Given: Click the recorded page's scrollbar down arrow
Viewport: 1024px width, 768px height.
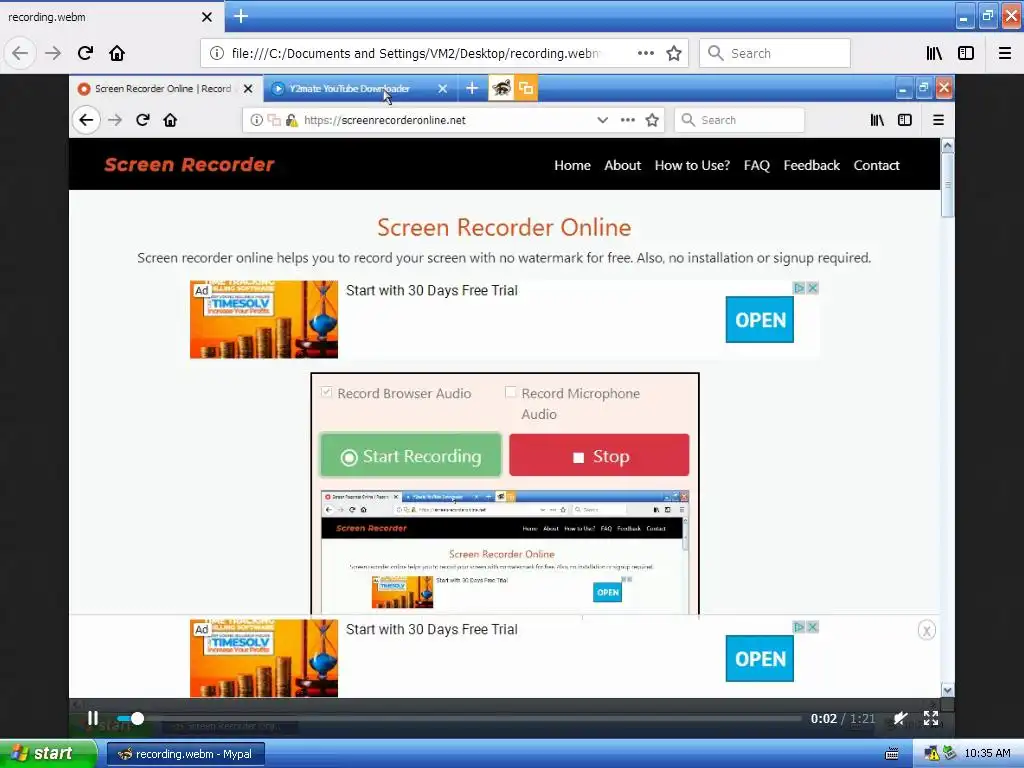Looking at the screenshot, I should (x=948, y=690).
